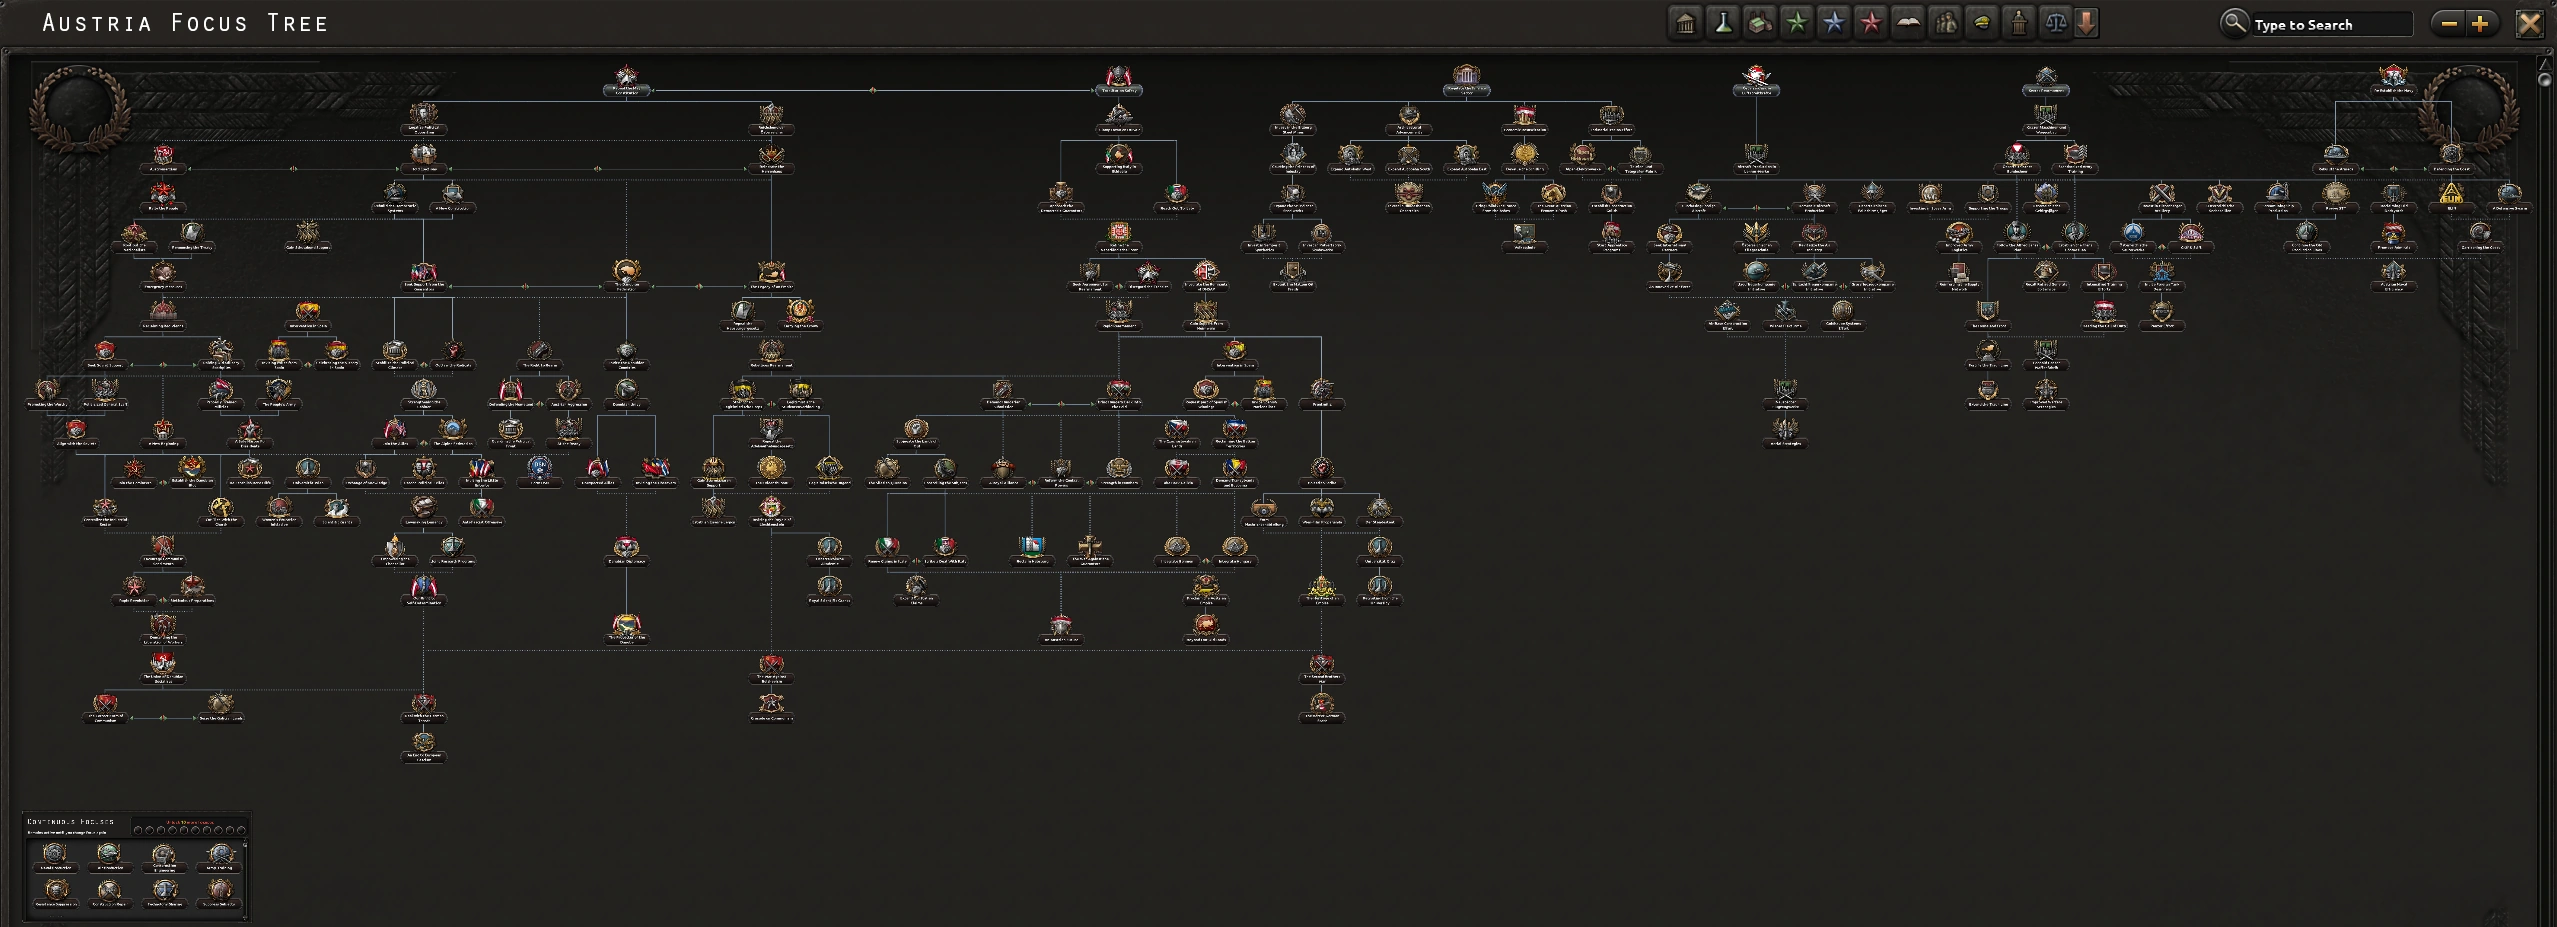
Task: Open the columned building root focus in the tree
Action: 1466,79
